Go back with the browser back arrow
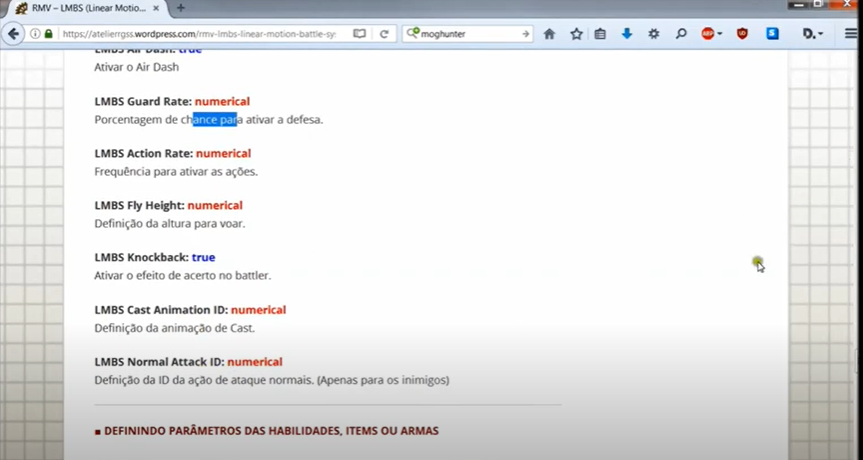The width and height of the screenshot is (863, 460). coord(13,34)
